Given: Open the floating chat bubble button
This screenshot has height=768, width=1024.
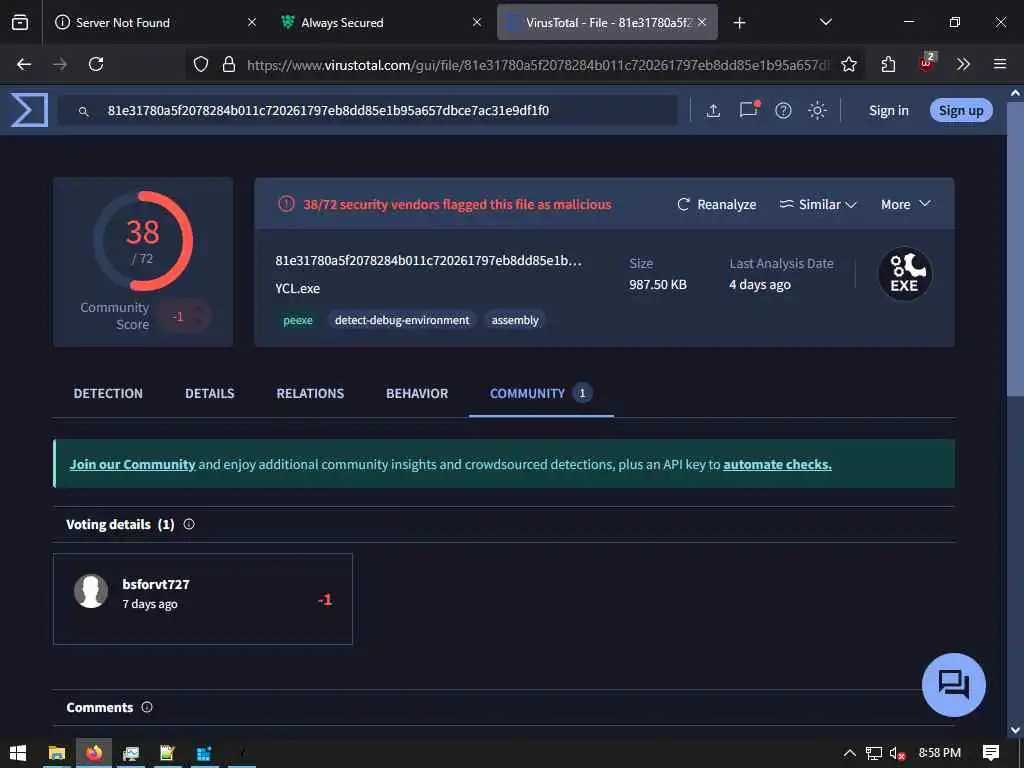Looking at the screenshot, I should (x=953, y=685).
